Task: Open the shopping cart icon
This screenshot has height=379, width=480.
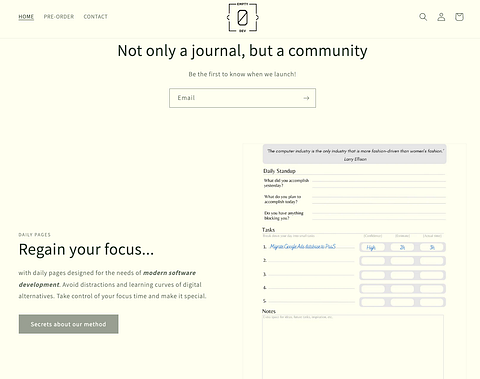Action: [x=459, y=17]
